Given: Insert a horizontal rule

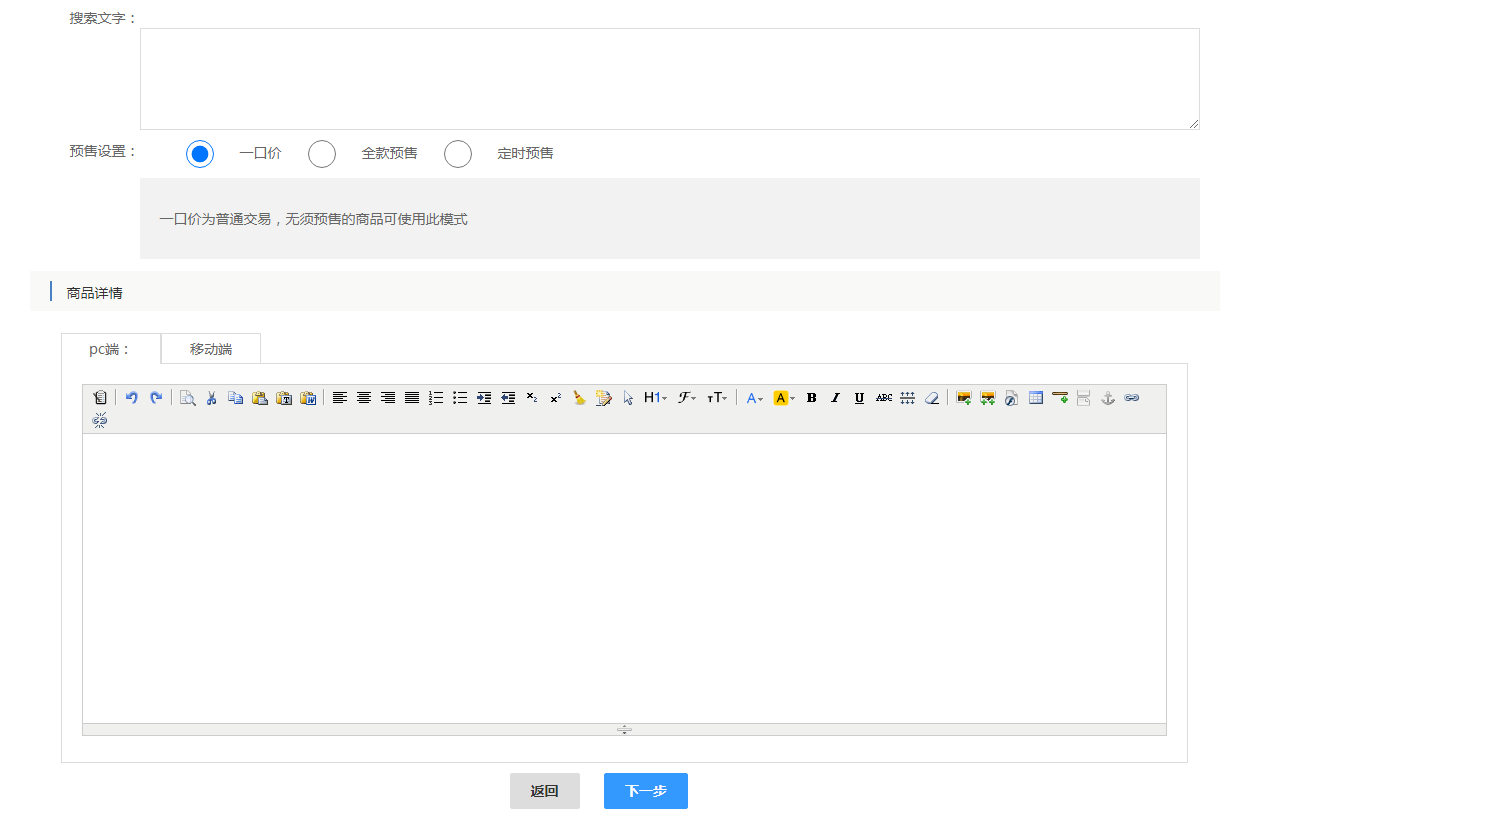Looking at the screenshot, I should pos(1060,398).
